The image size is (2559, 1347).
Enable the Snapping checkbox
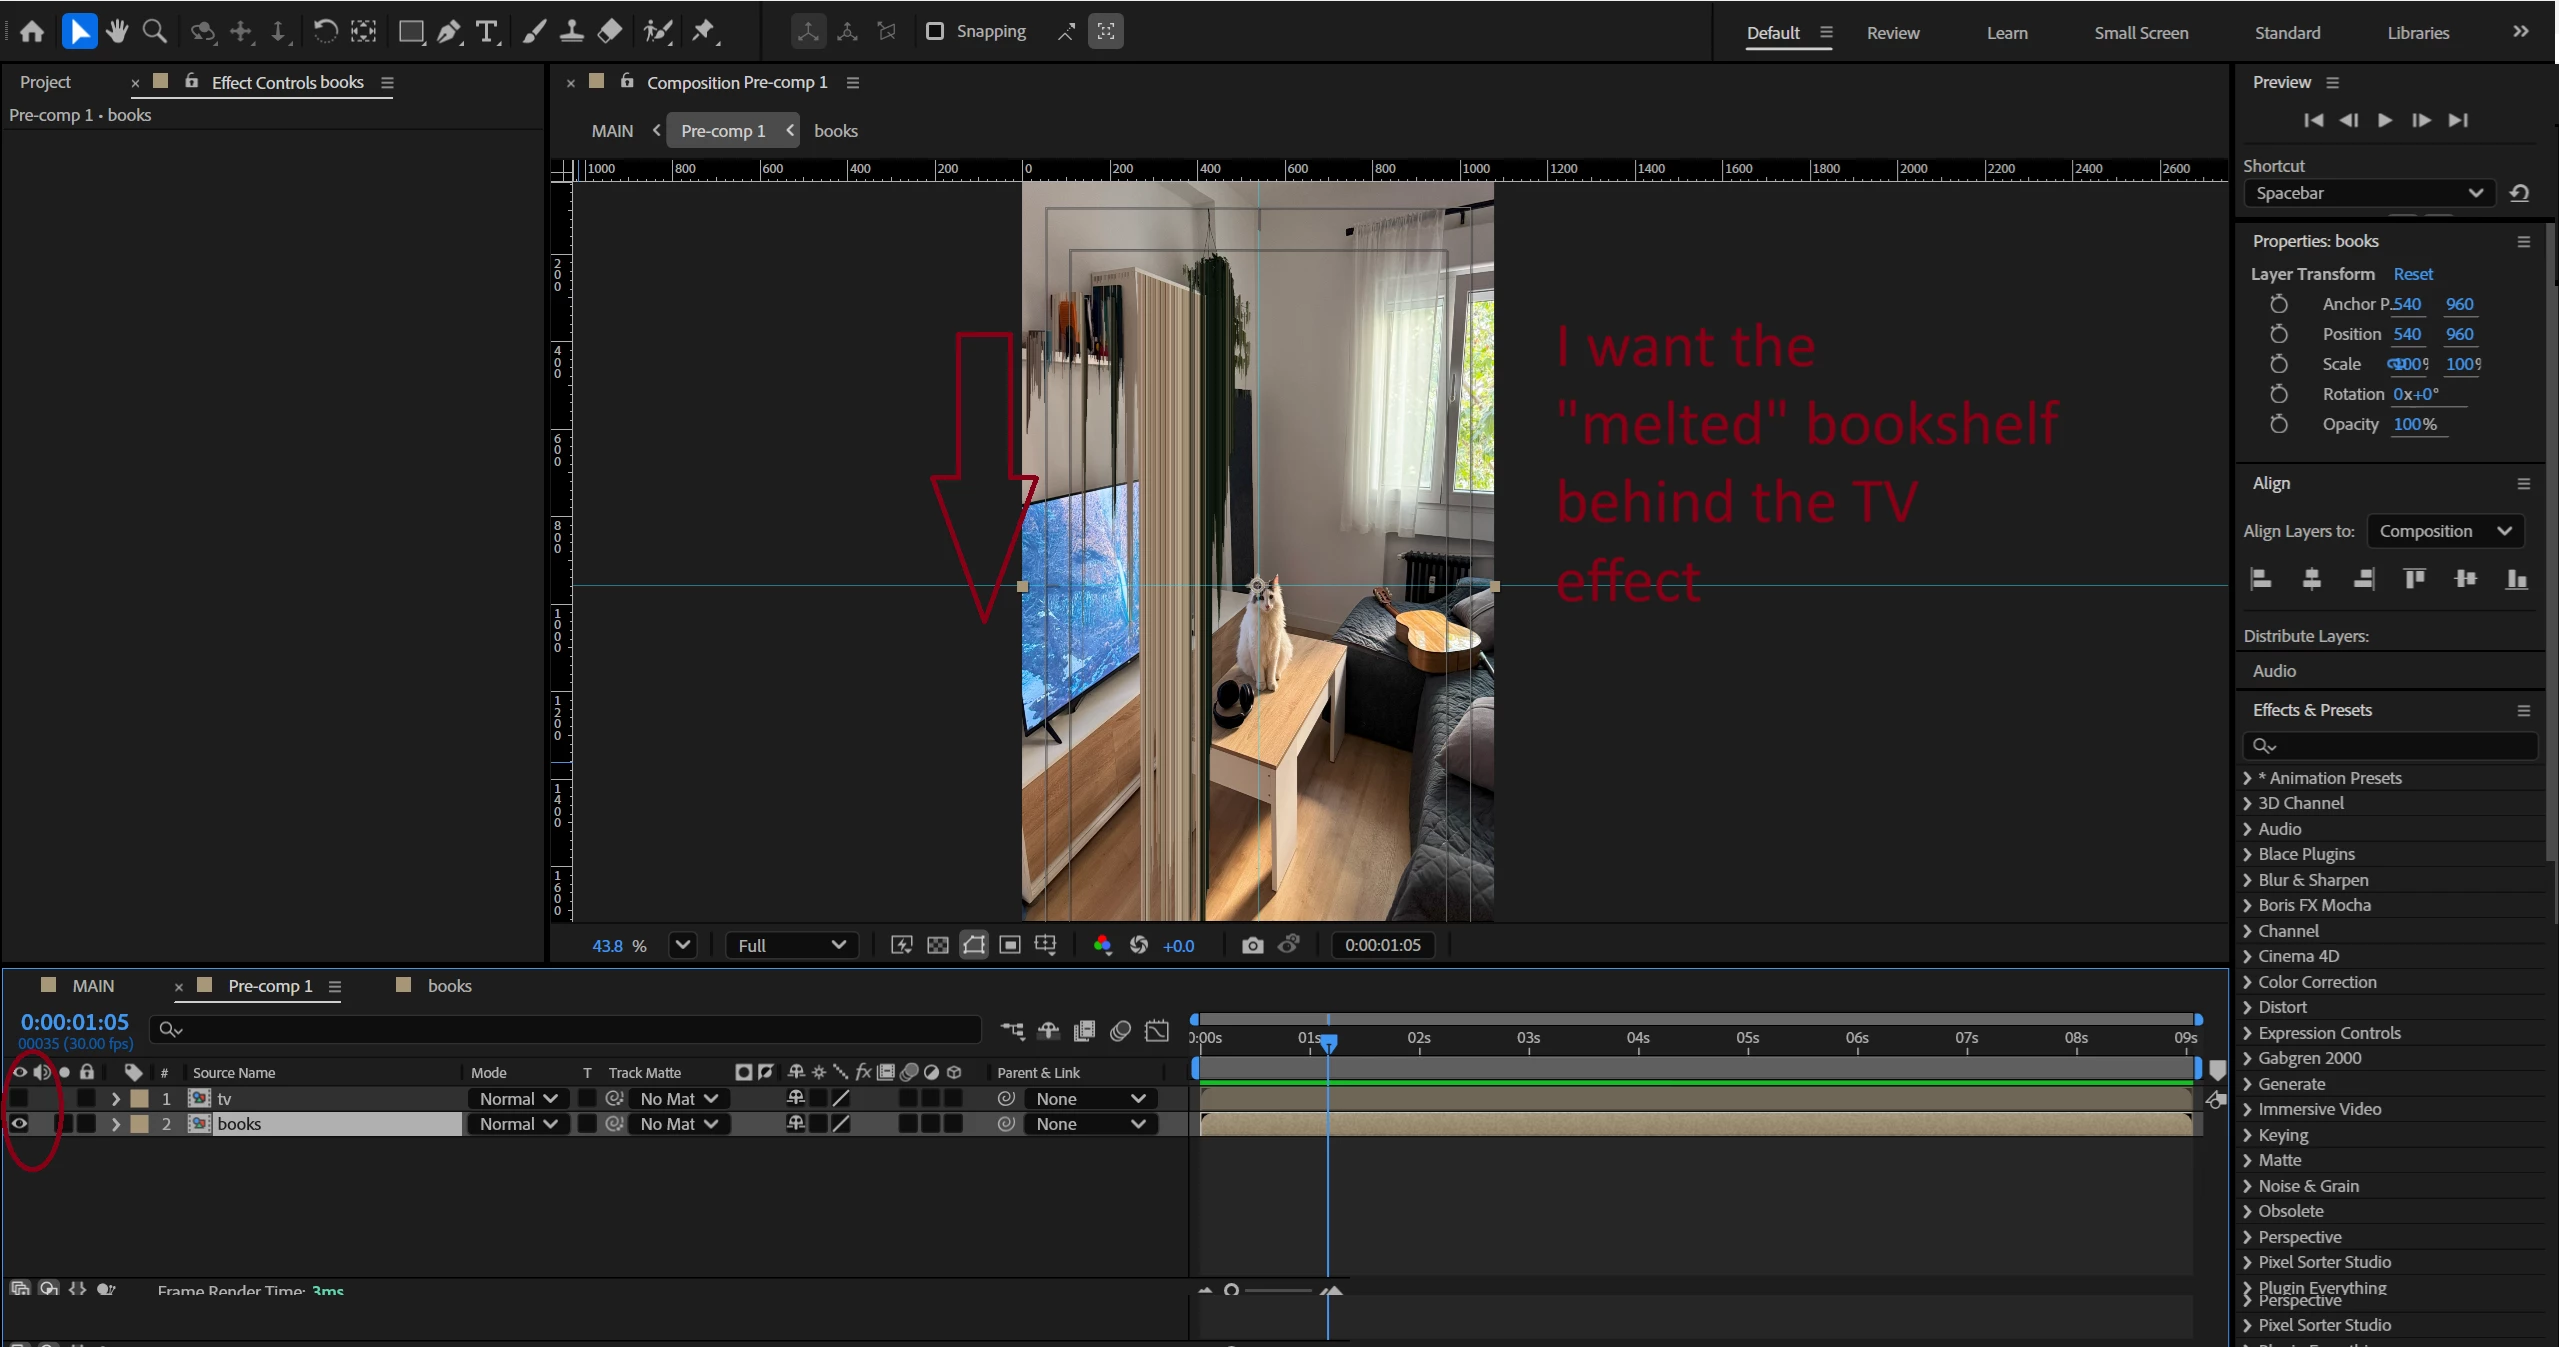935,31
